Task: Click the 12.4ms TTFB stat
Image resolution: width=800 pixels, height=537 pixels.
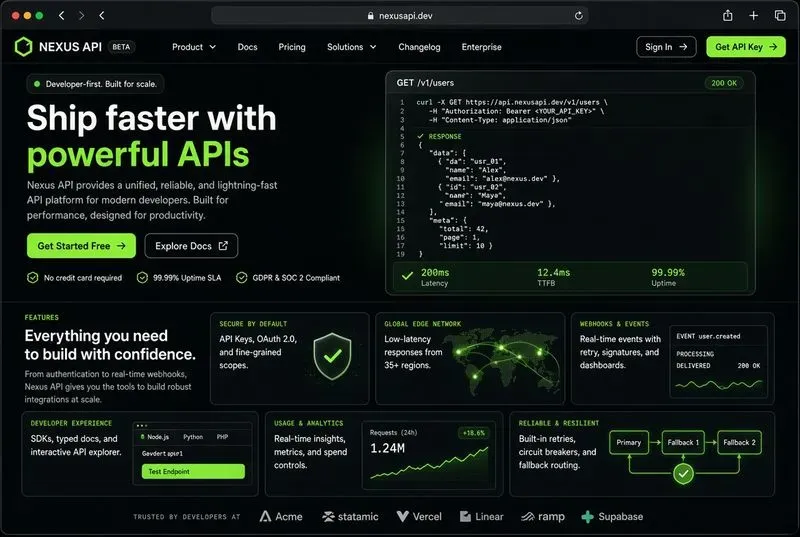Action: pos(553,277)
